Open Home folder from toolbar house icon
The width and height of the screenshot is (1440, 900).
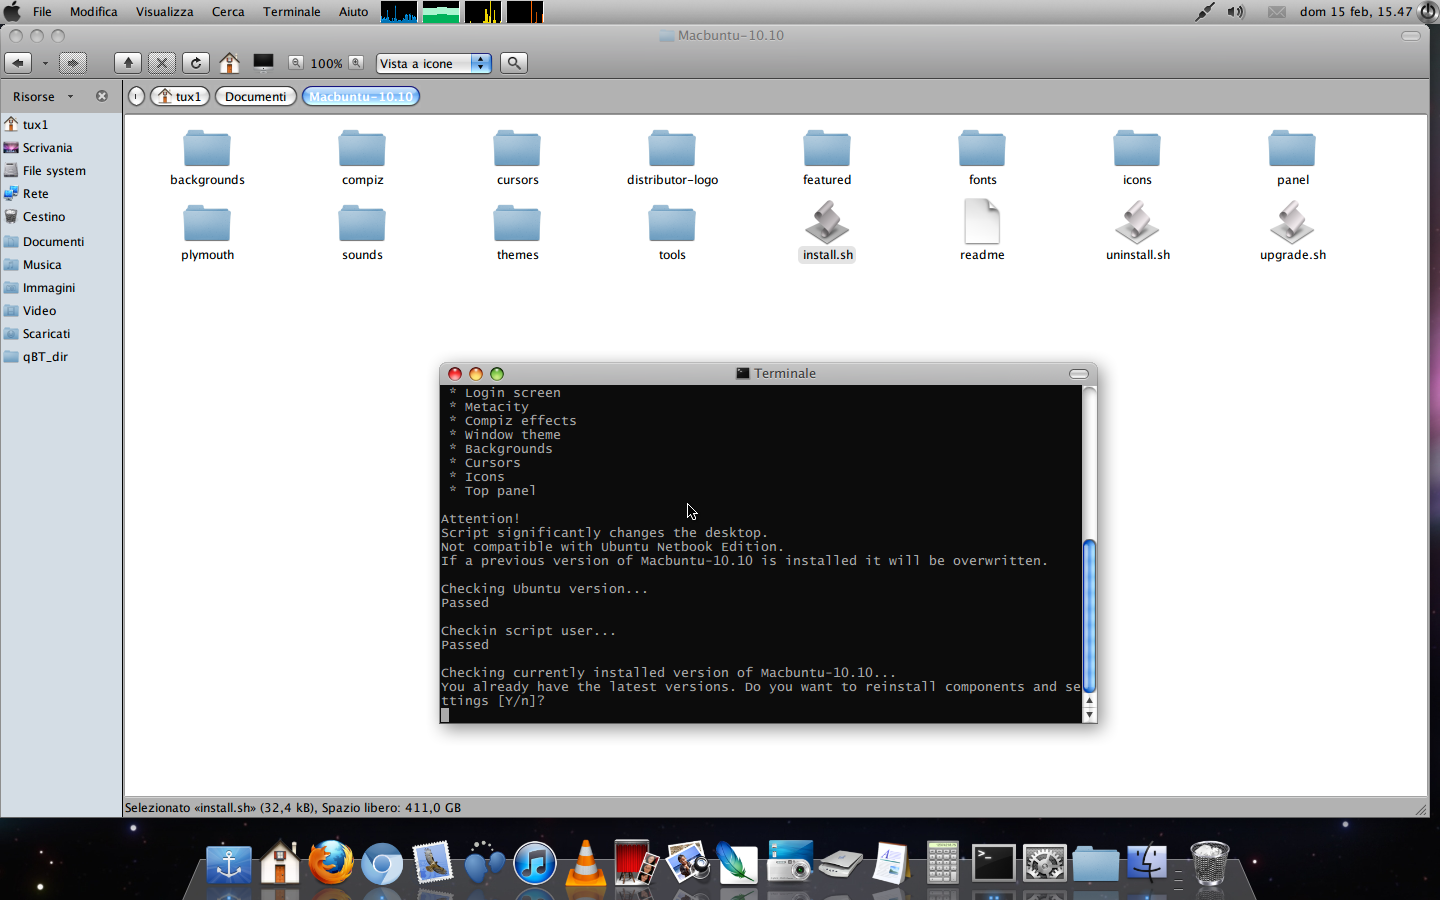(x=229, y=63)
